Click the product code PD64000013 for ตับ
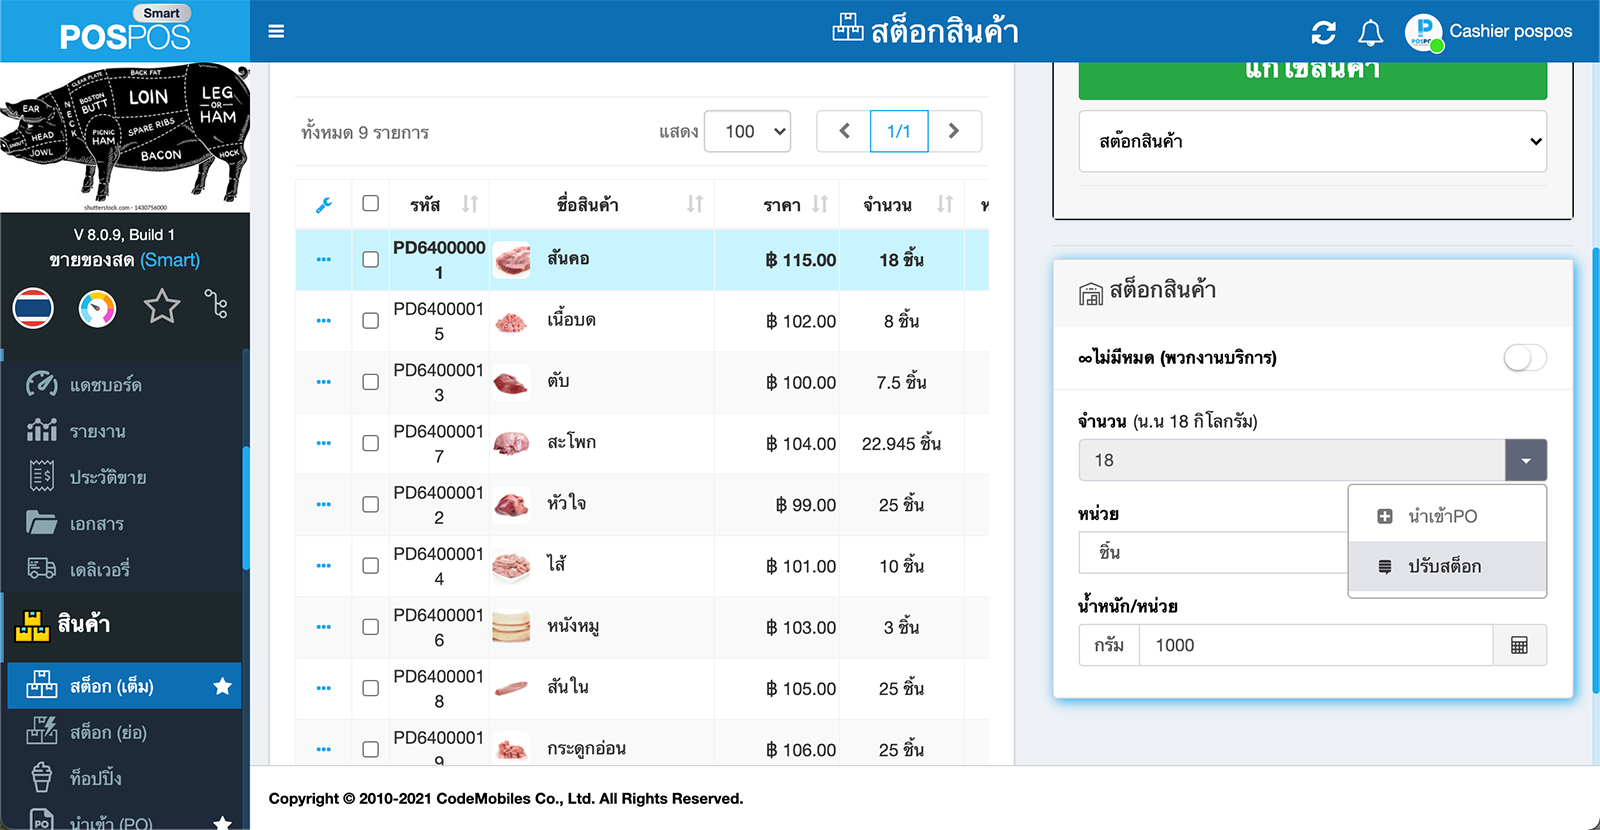 click(438, 382)
